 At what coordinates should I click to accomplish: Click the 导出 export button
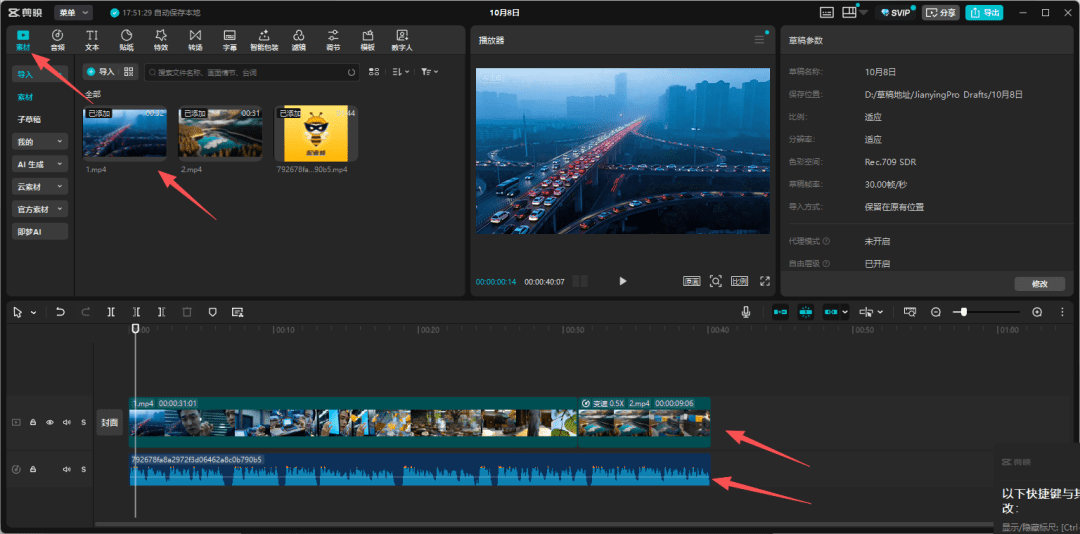pyautogui.click(x=985, y=12)
